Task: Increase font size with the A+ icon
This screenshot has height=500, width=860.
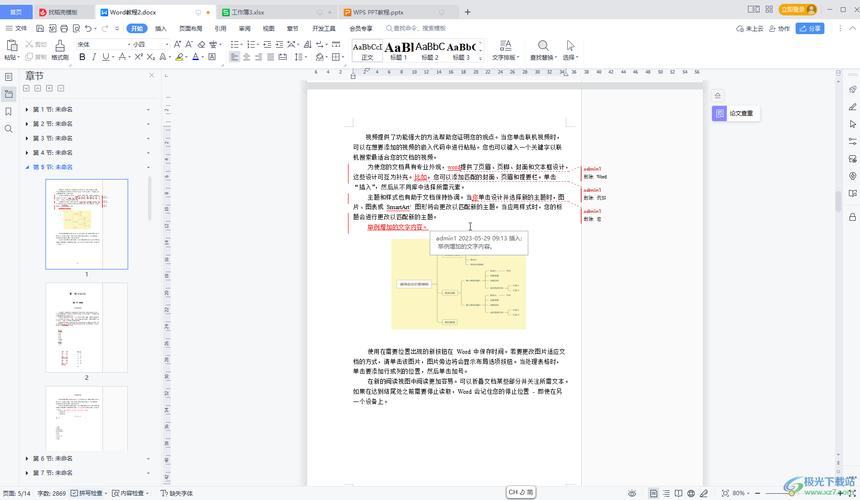Action: coord(177,44)
